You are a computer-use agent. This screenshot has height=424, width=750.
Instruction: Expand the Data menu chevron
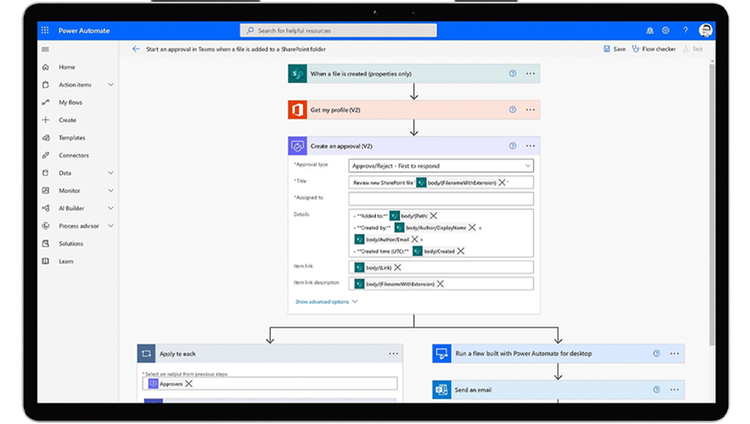pyautogui.click(x=110, y=173)
